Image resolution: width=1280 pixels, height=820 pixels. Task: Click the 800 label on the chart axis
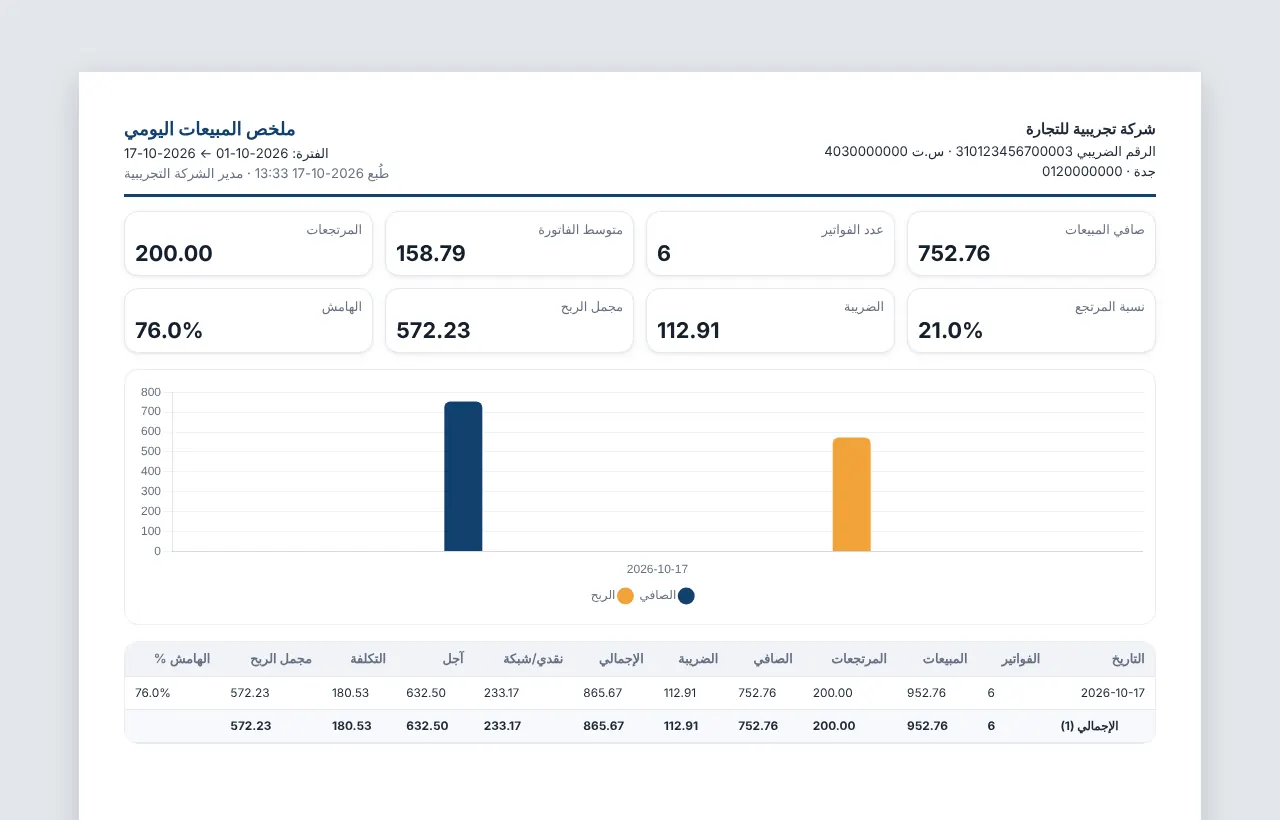coord(151,392)
